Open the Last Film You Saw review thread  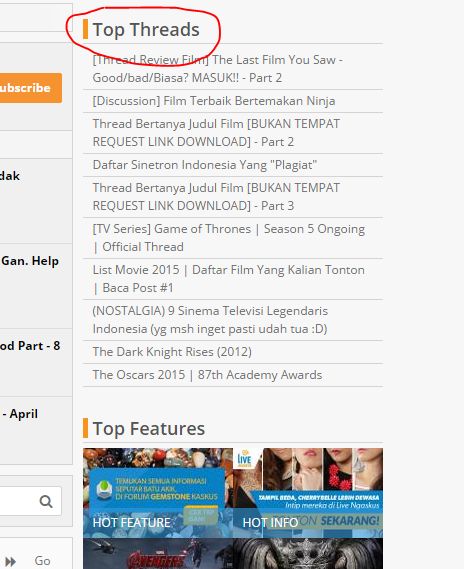point(218,69)
